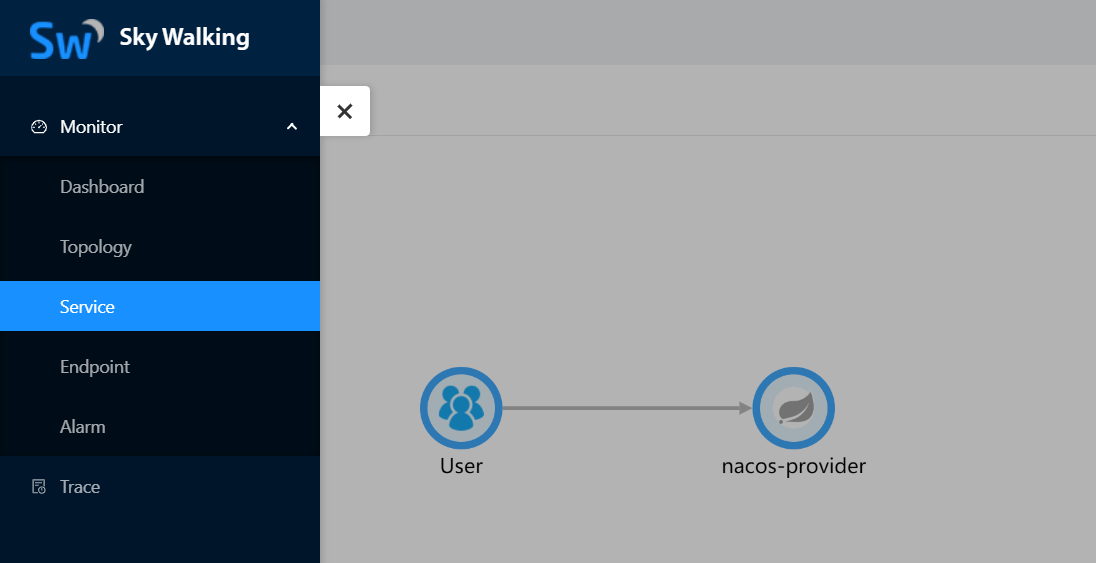Click the SkyWalking Sw logo
1096x563 pixels.
tap(66, 39)
